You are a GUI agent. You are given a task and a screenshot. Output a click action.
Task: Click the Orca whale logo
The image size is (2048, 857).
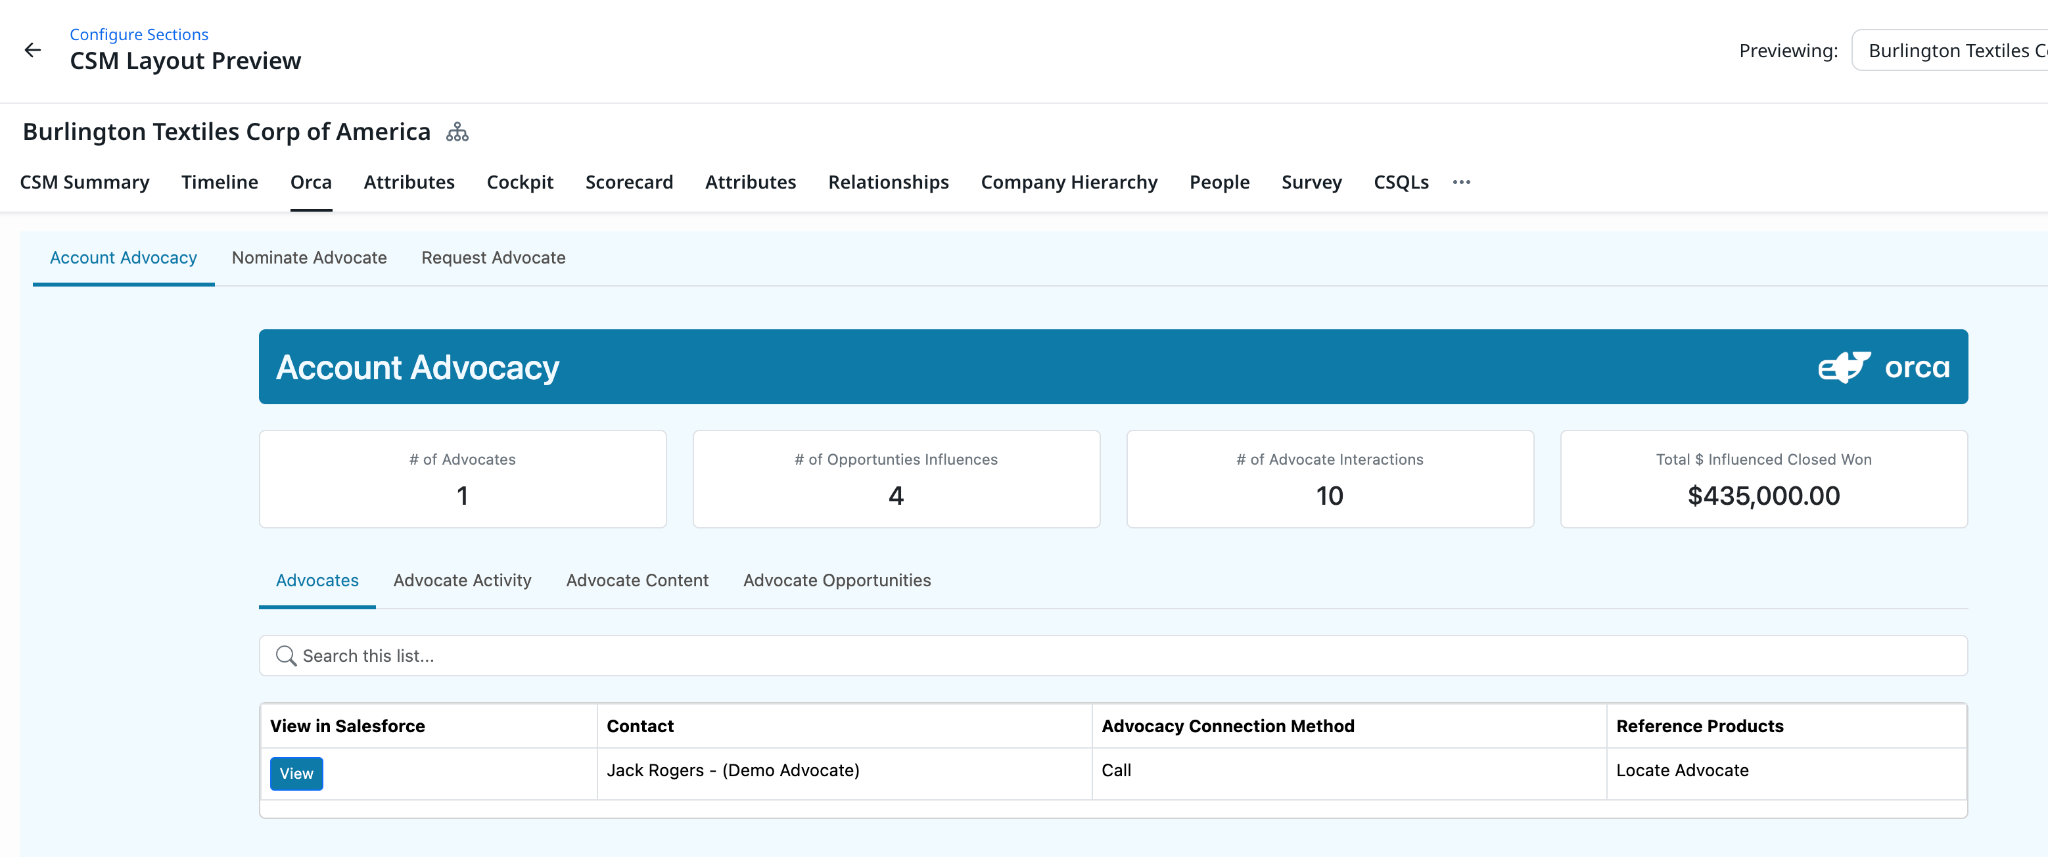point(1844,367)
